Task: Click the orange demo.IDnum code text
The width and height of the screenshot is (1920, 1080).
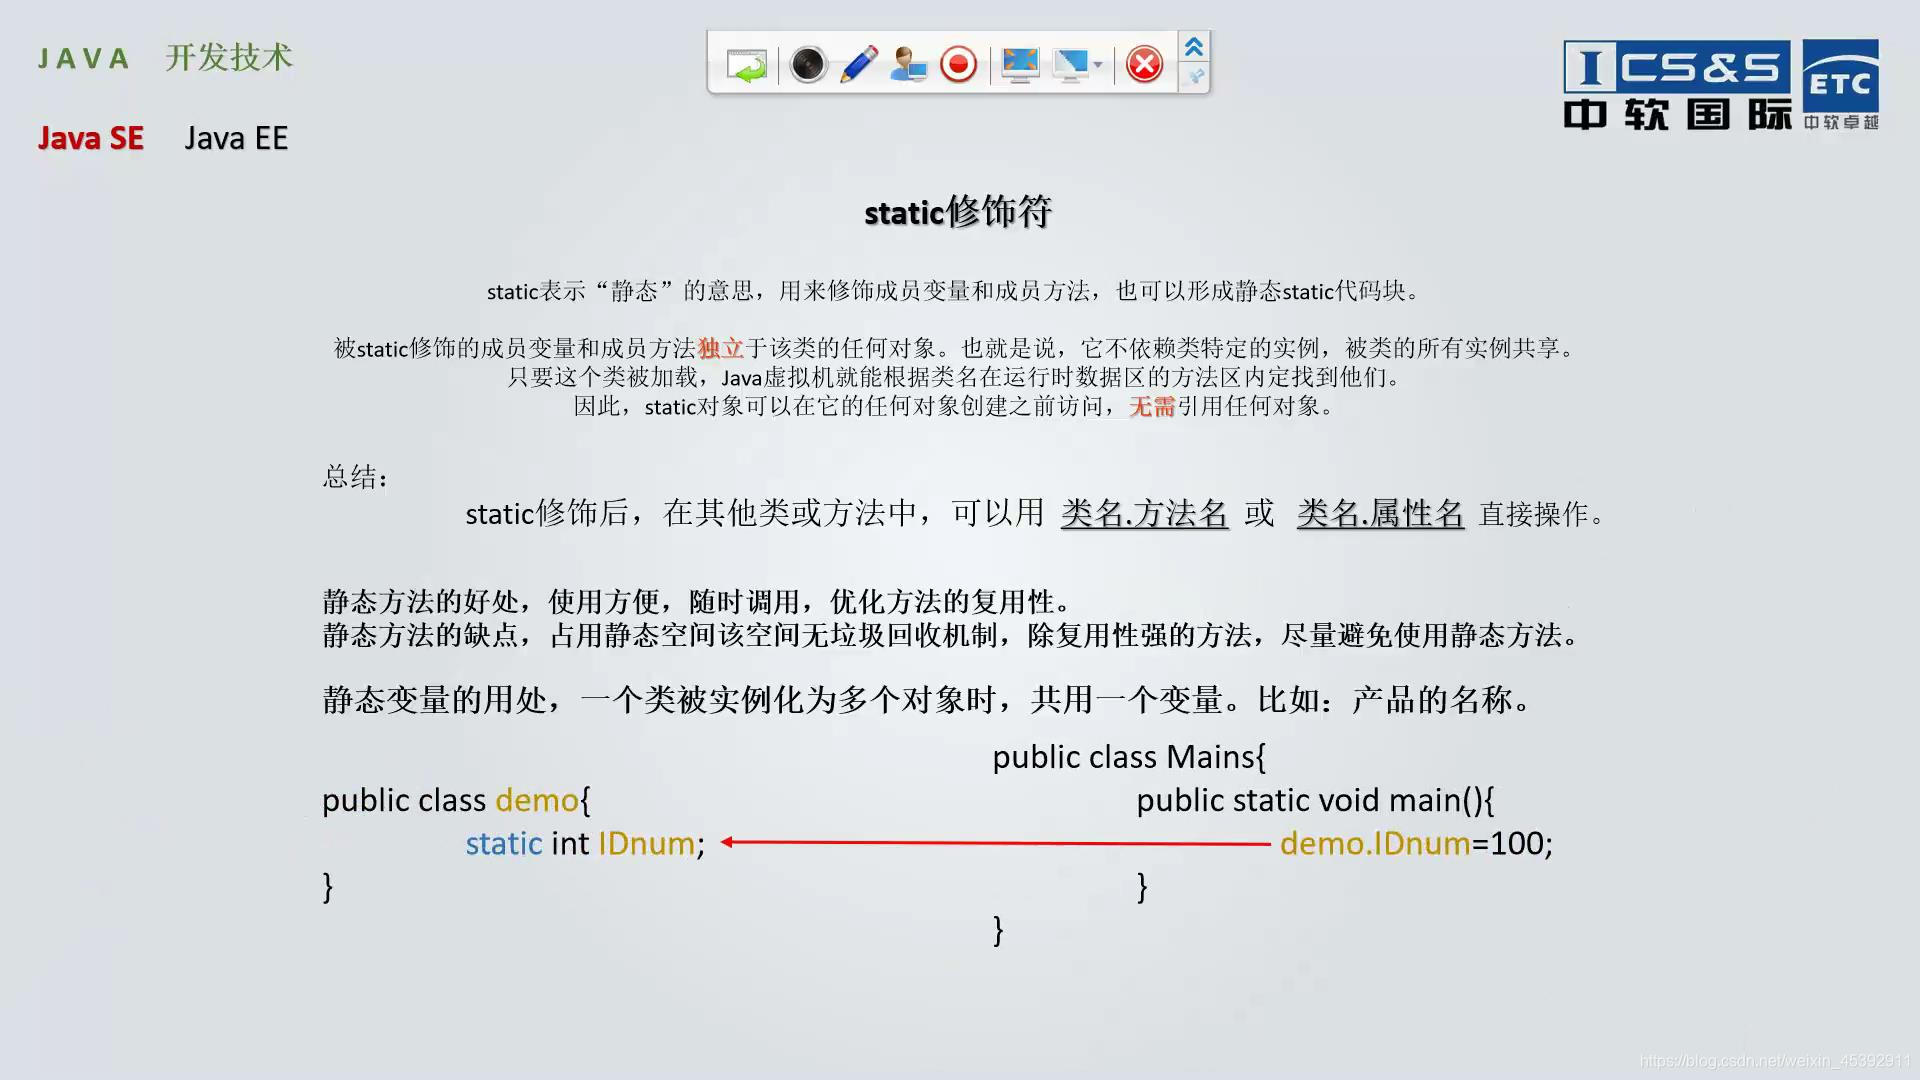Action: [1375, 843]
